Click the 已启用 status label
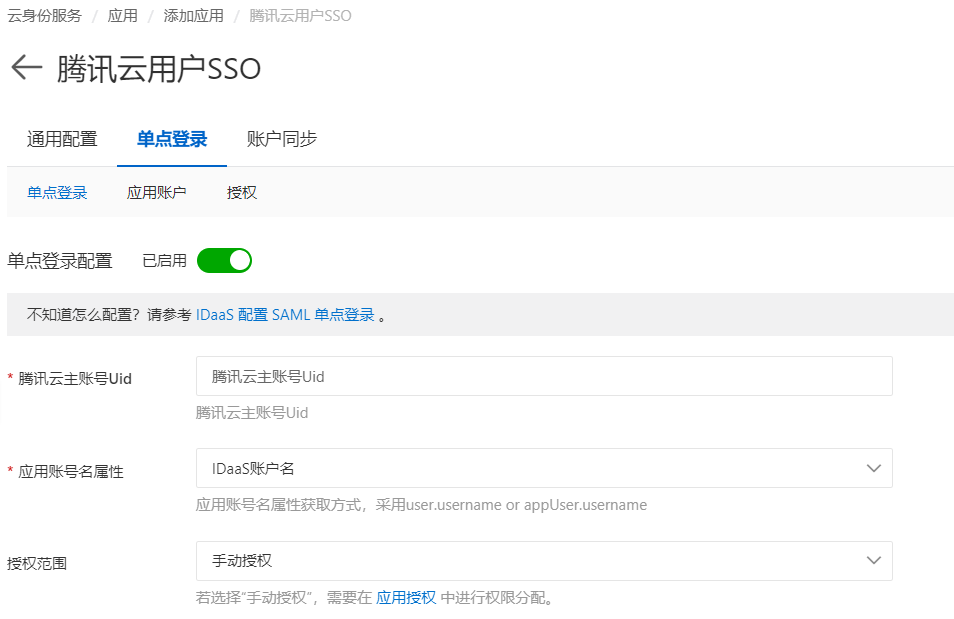This screenshot has height=619, width=954. [164, 261]
